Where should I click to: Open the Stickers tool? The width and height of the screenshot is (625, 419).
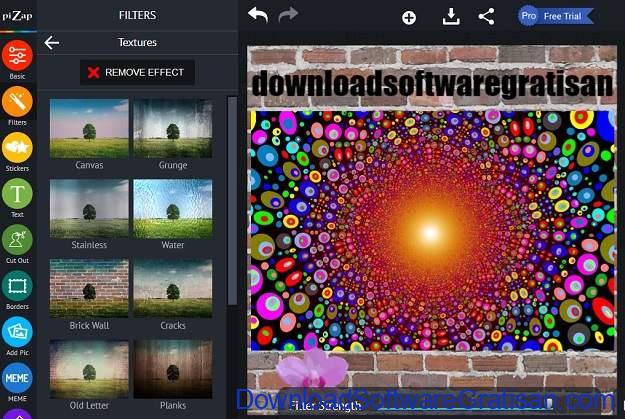[17, 149]
